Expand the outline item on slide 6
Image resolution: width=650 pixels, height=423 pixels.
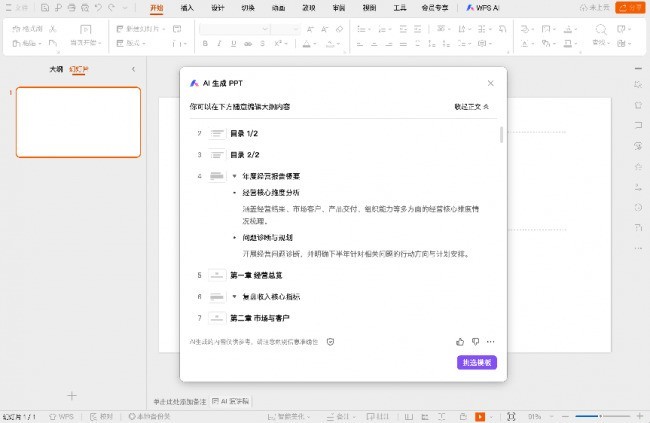coord(235,297)
